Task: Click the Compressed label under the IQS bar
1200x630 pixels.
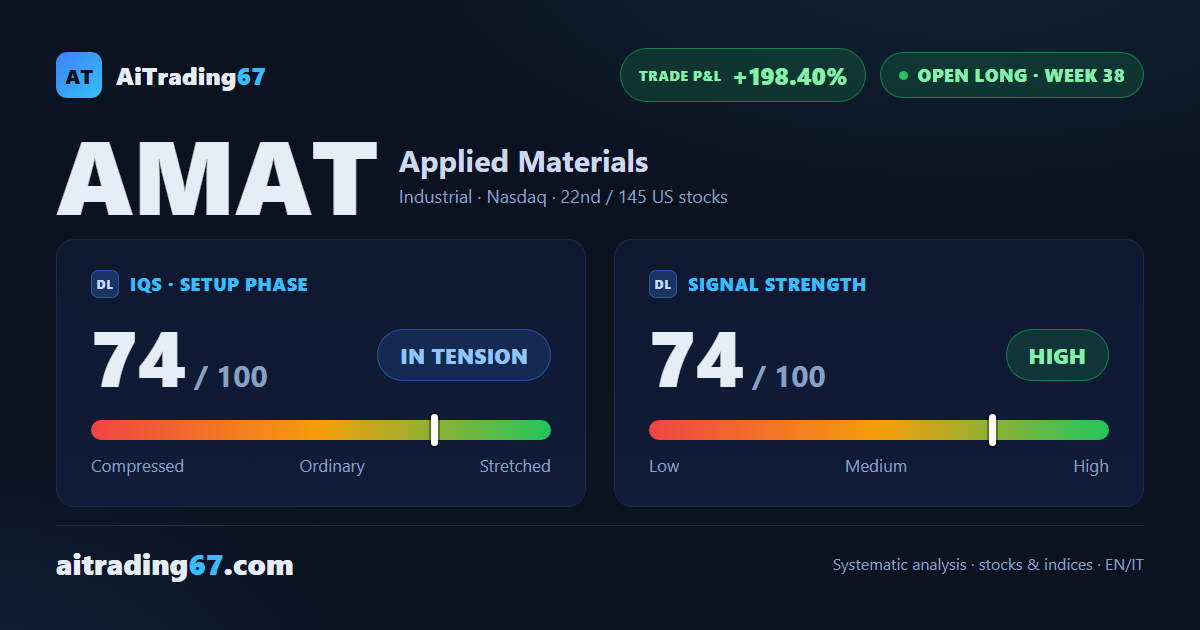Action: coord(138,466)
